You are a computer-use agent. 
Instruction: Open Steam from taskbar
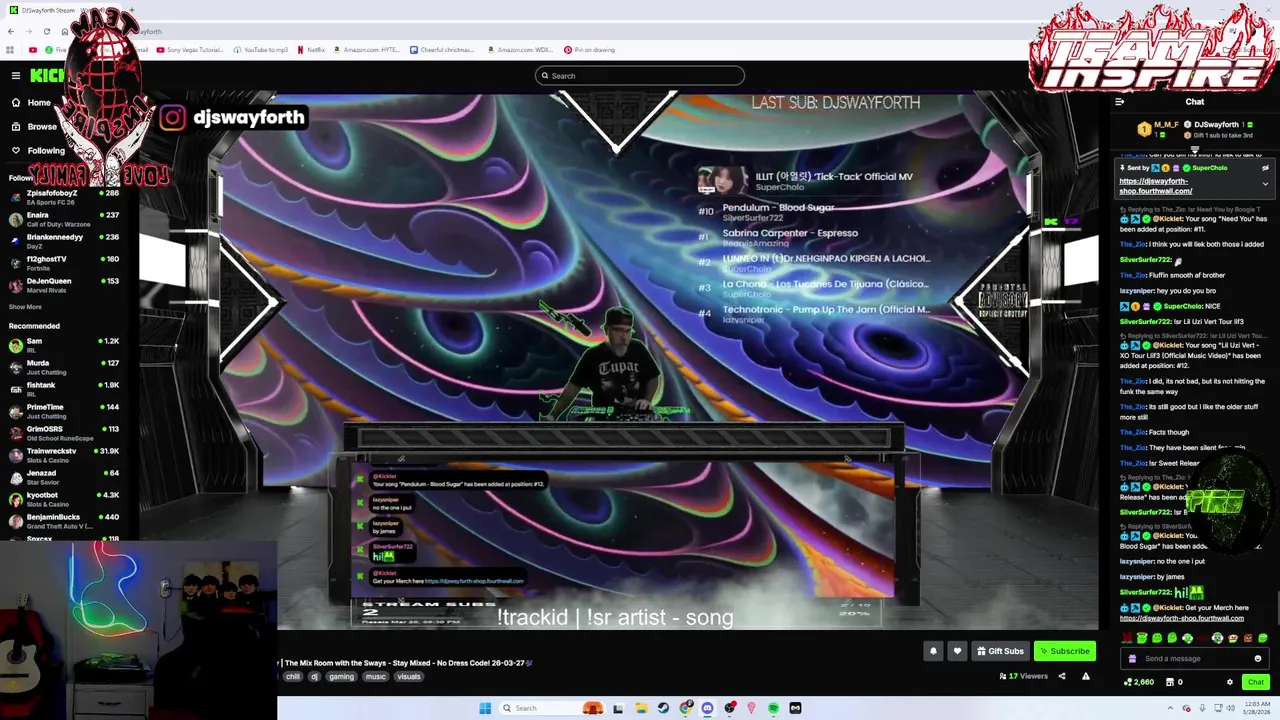[663, 708]
